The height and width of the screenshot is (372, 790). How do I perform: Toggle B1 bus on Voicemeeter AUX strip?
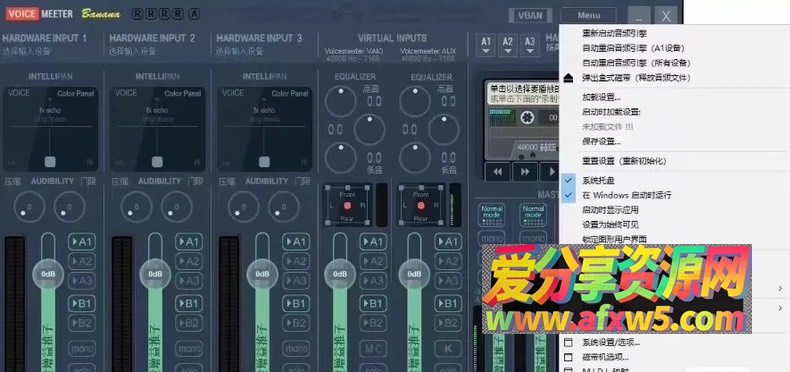[x=448, y=303]
